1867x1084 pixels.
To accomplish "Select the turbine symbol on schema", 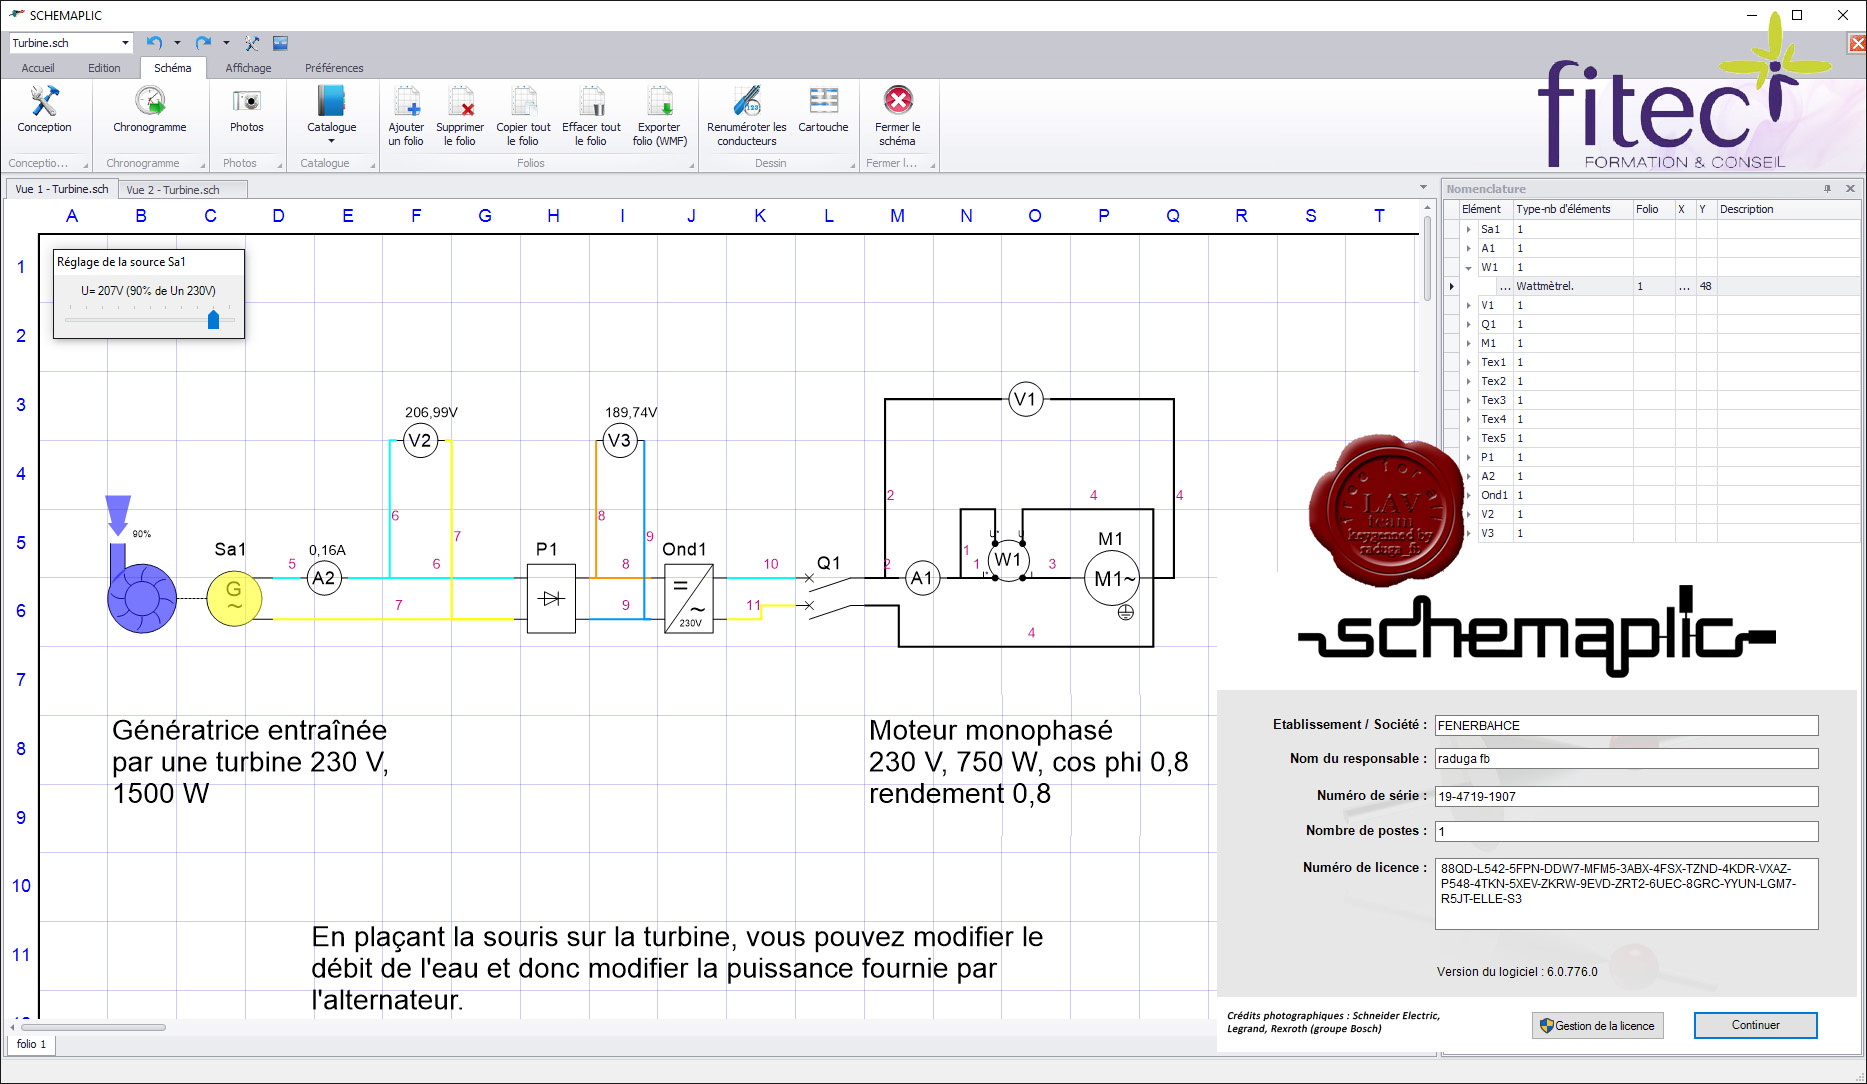I will pos(142,598).
